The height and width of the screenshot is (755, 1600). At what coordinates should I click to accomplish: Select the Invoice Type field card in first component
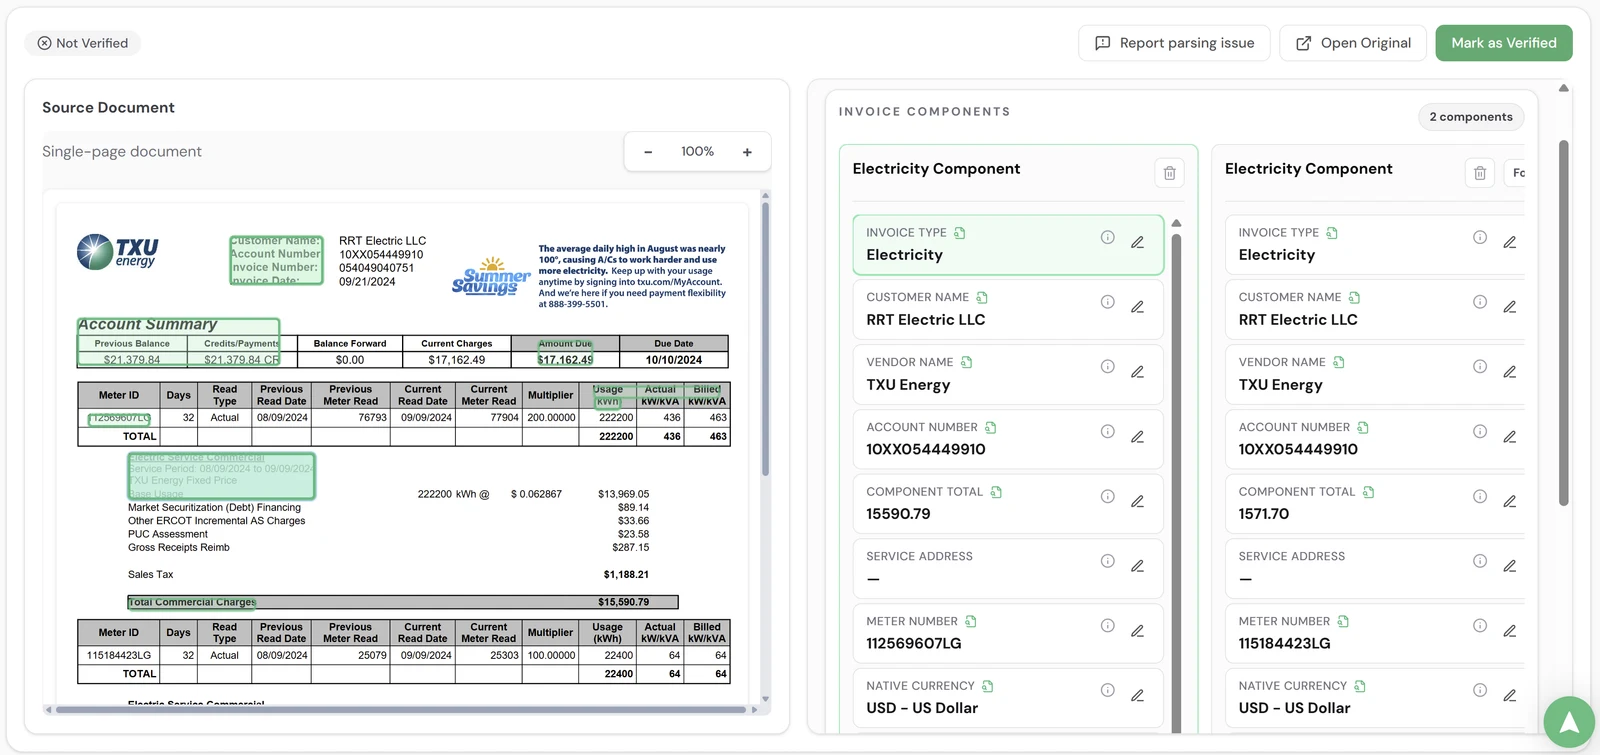[1008, 245]
